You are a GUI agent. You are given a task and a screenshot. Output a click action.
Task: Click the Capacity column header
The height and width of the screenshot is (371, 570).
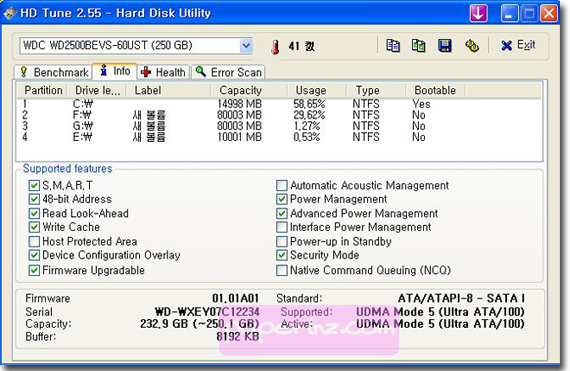tap(249, 90)
